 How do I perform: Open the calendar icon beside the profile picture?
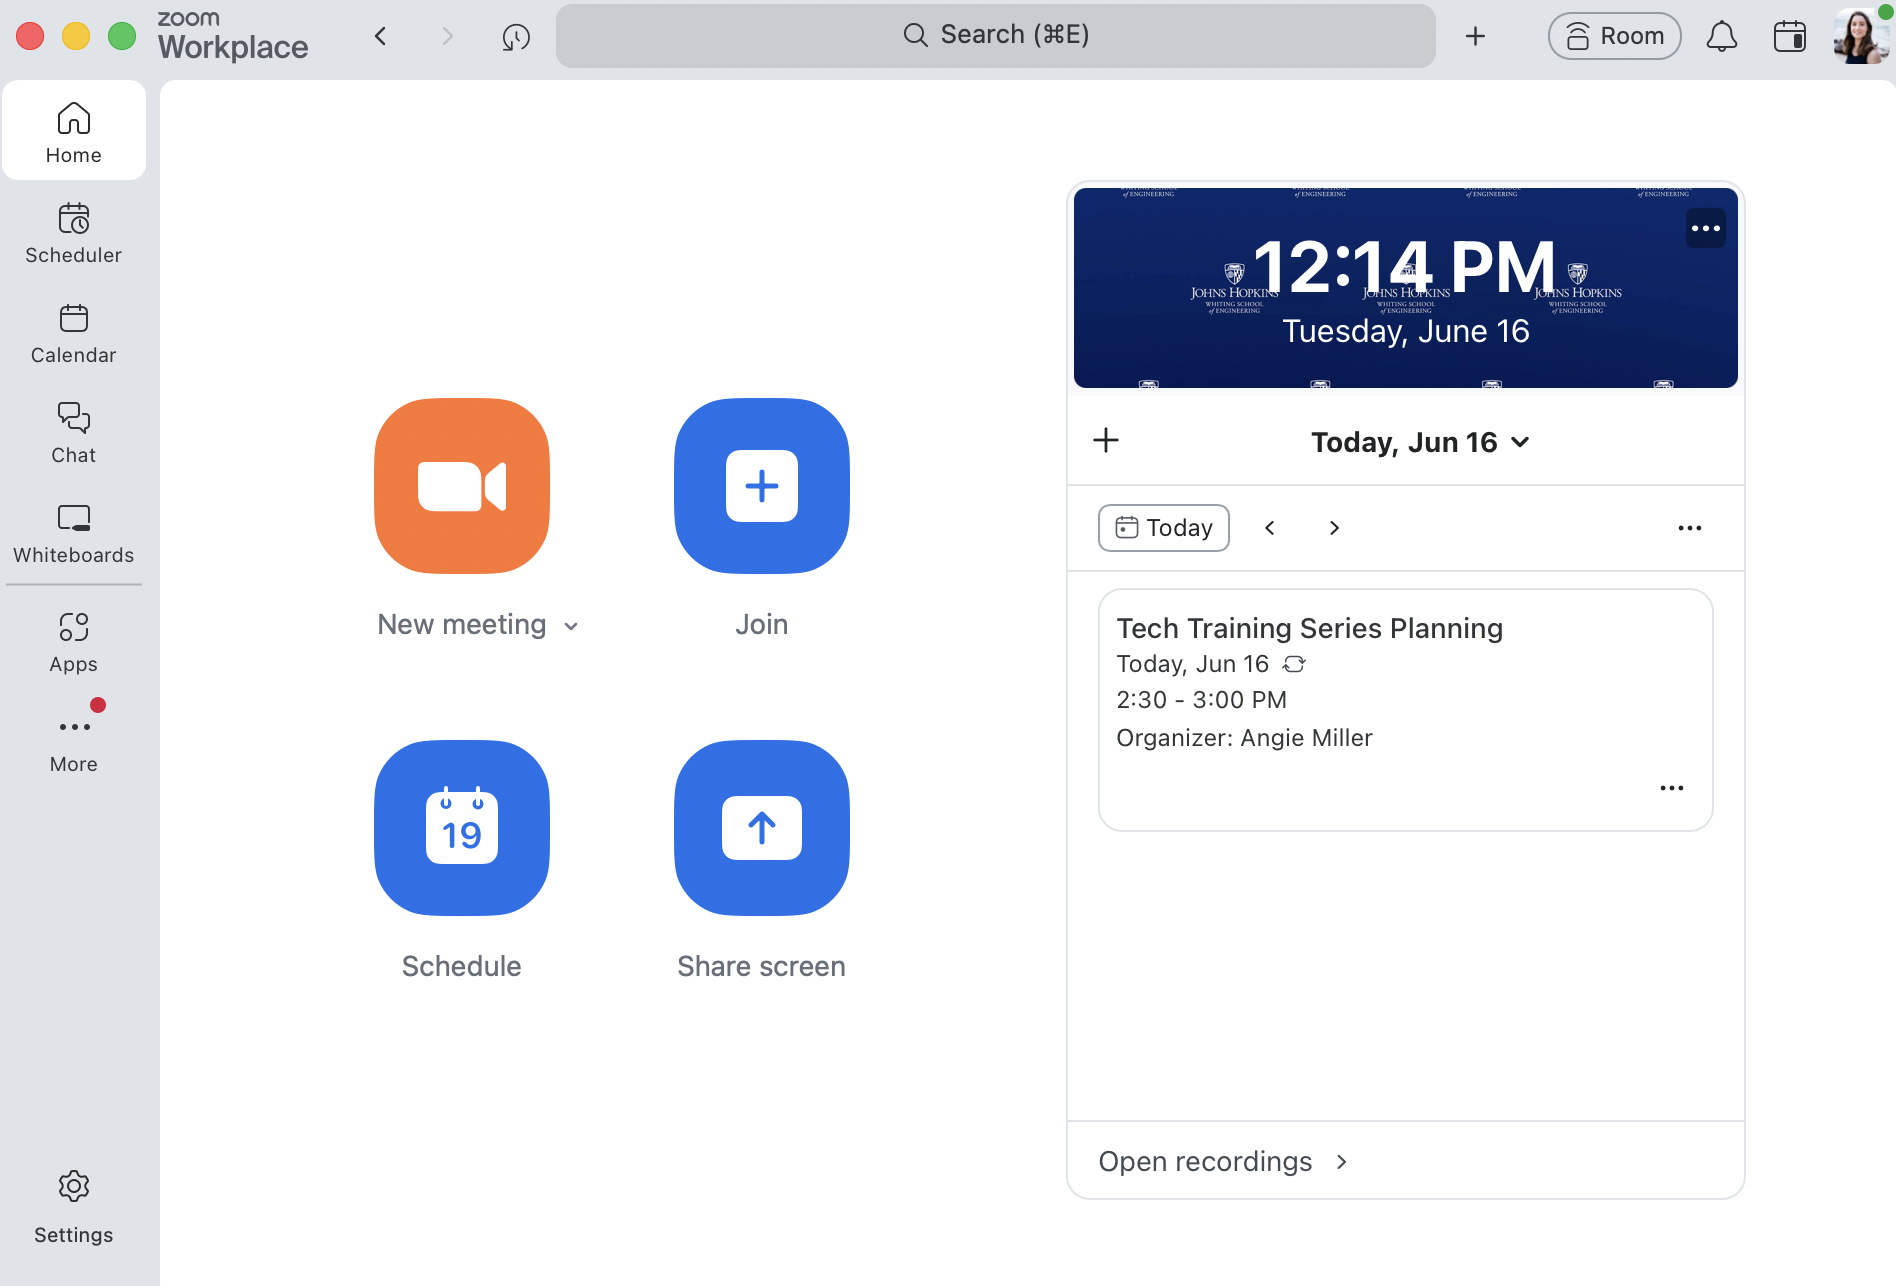tap(1789, 36)
